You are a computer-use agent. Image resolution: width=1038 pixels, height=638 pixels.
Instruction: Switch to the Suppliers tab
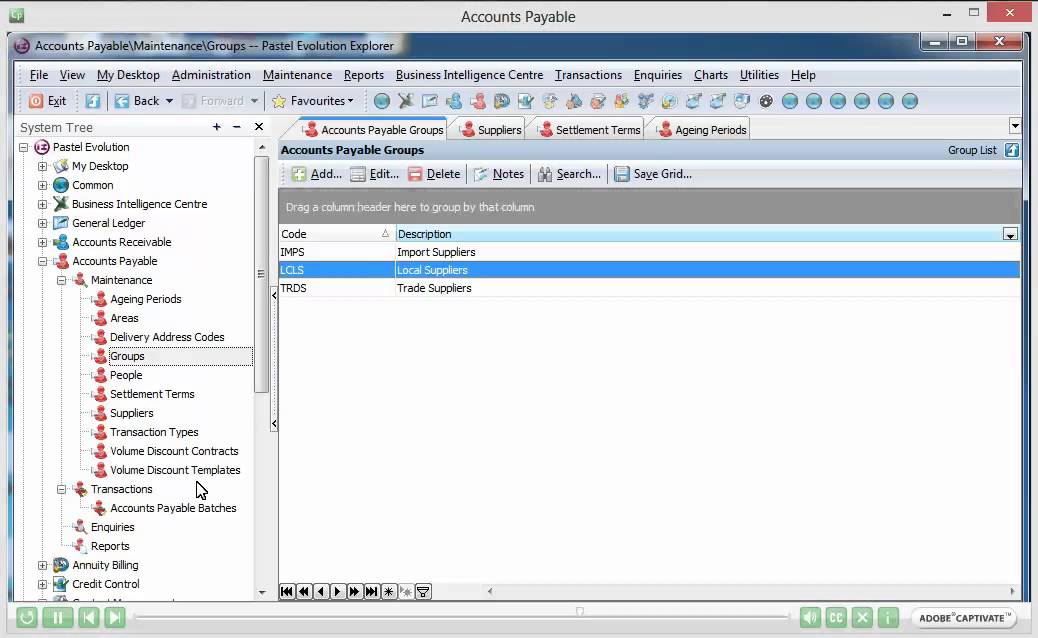pyautogui.click(x=491, y=130)
